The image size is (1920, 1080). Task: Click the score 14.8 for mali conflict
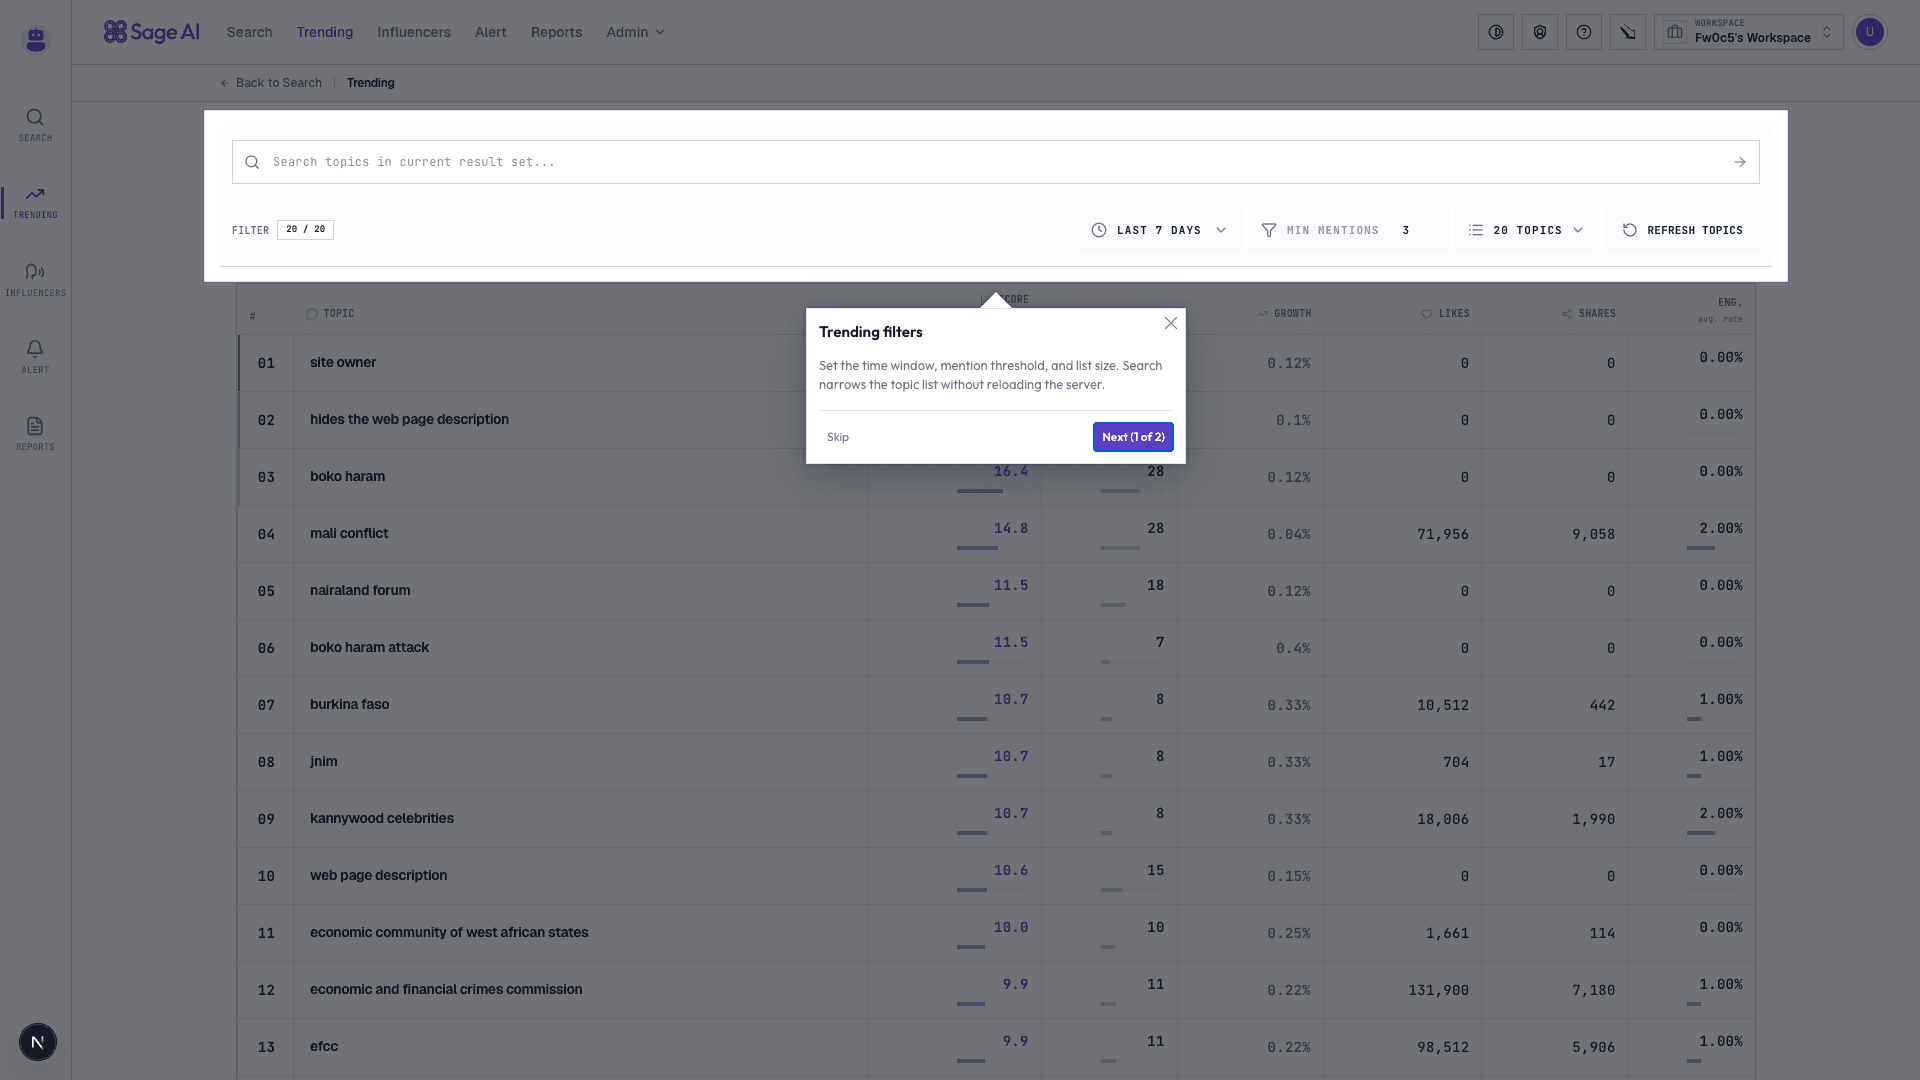coord(1010,529)
